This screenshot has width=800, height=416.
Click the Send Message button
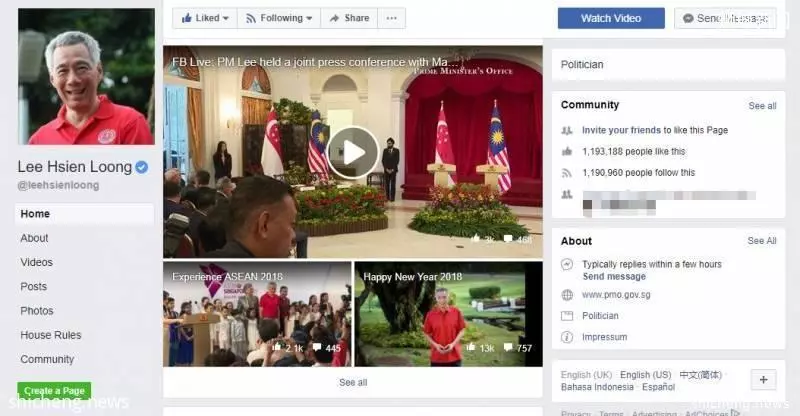pyautogui.click(x=725, y=18)
